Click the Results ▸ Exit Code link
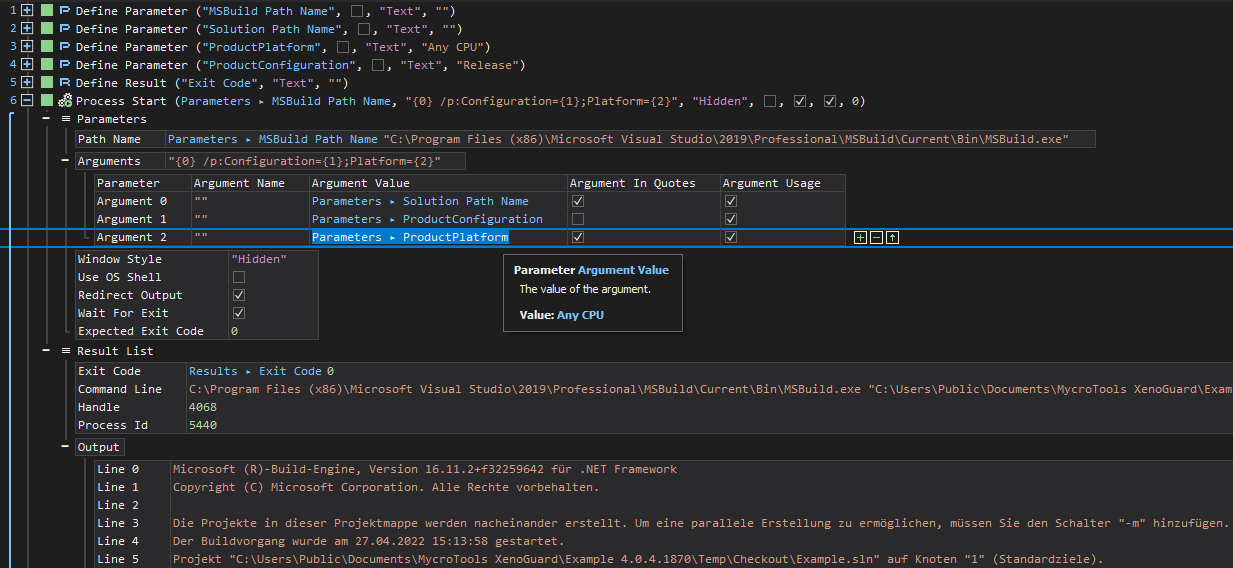Image resolution: width=1233 pixels, height=568 pixels. coord(261,371)
